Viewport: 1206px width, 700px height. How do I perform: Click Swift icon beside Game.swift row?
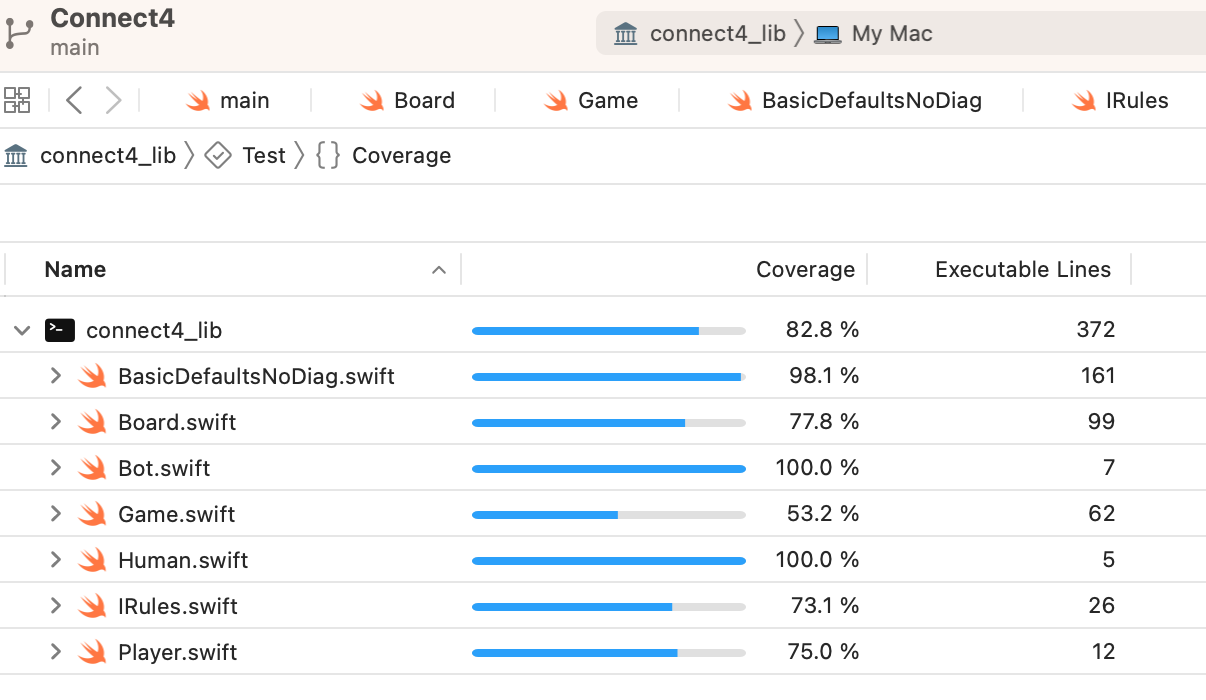[x=93, y=514]
